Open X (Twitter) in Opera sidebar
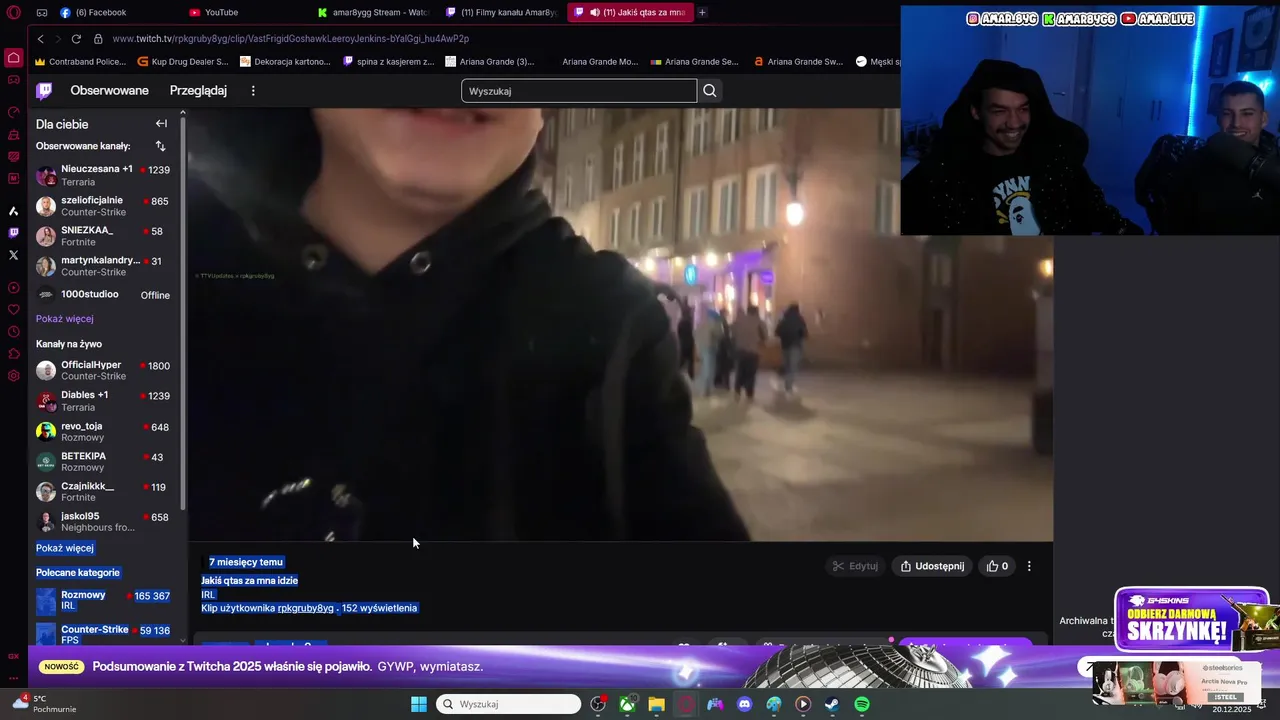Screen dimensions: 1280x720 click(13, 255)
